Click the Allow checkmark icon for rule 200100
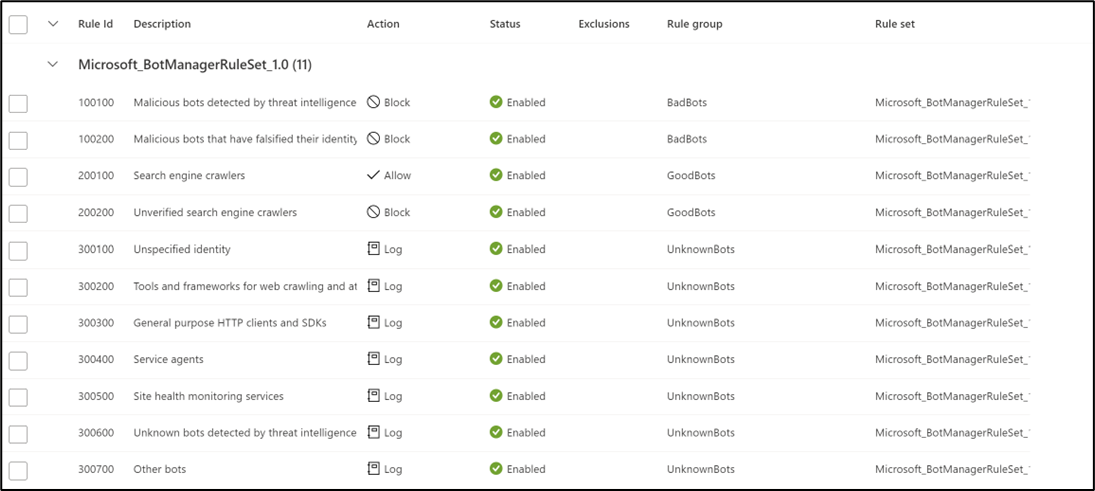The height and width of the screenshot is (491, 1095). pos(374,175)
